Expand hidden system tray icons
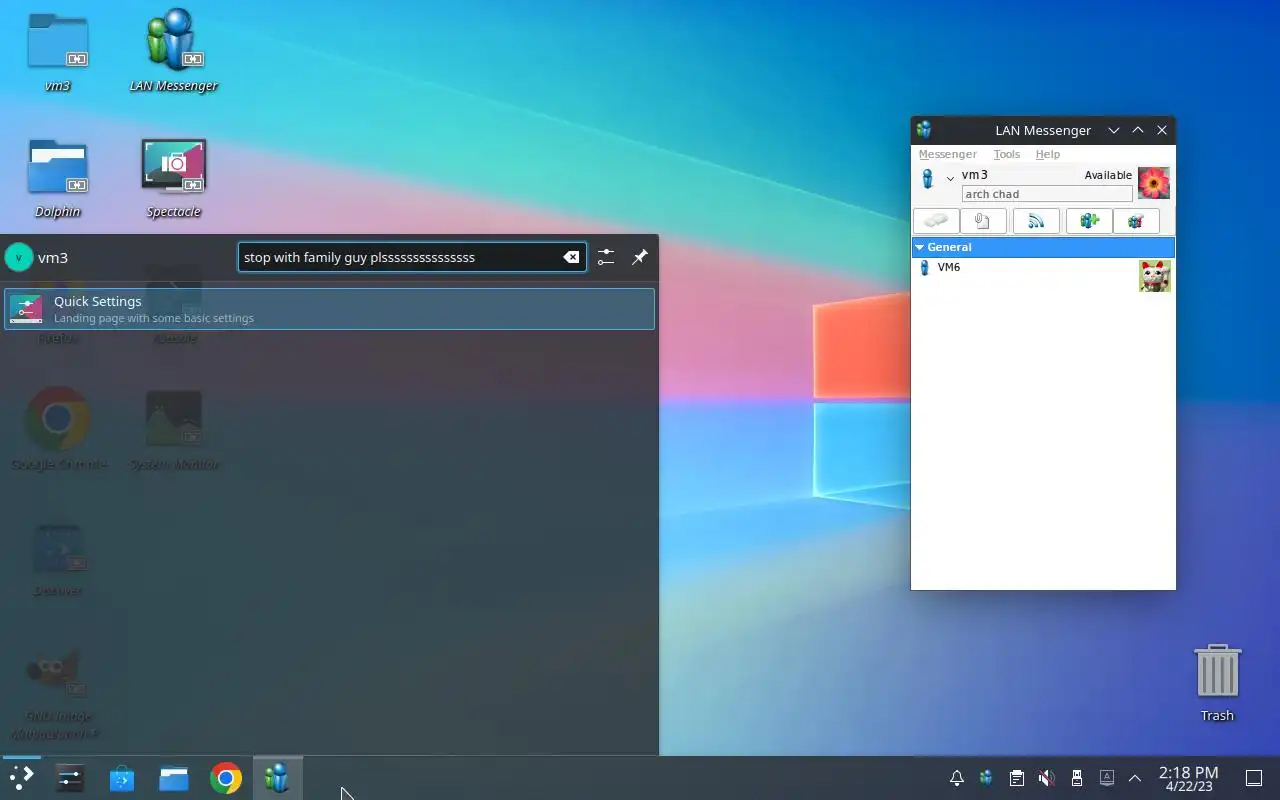This screenshot has height=800, width=1280. point(1135,778)
